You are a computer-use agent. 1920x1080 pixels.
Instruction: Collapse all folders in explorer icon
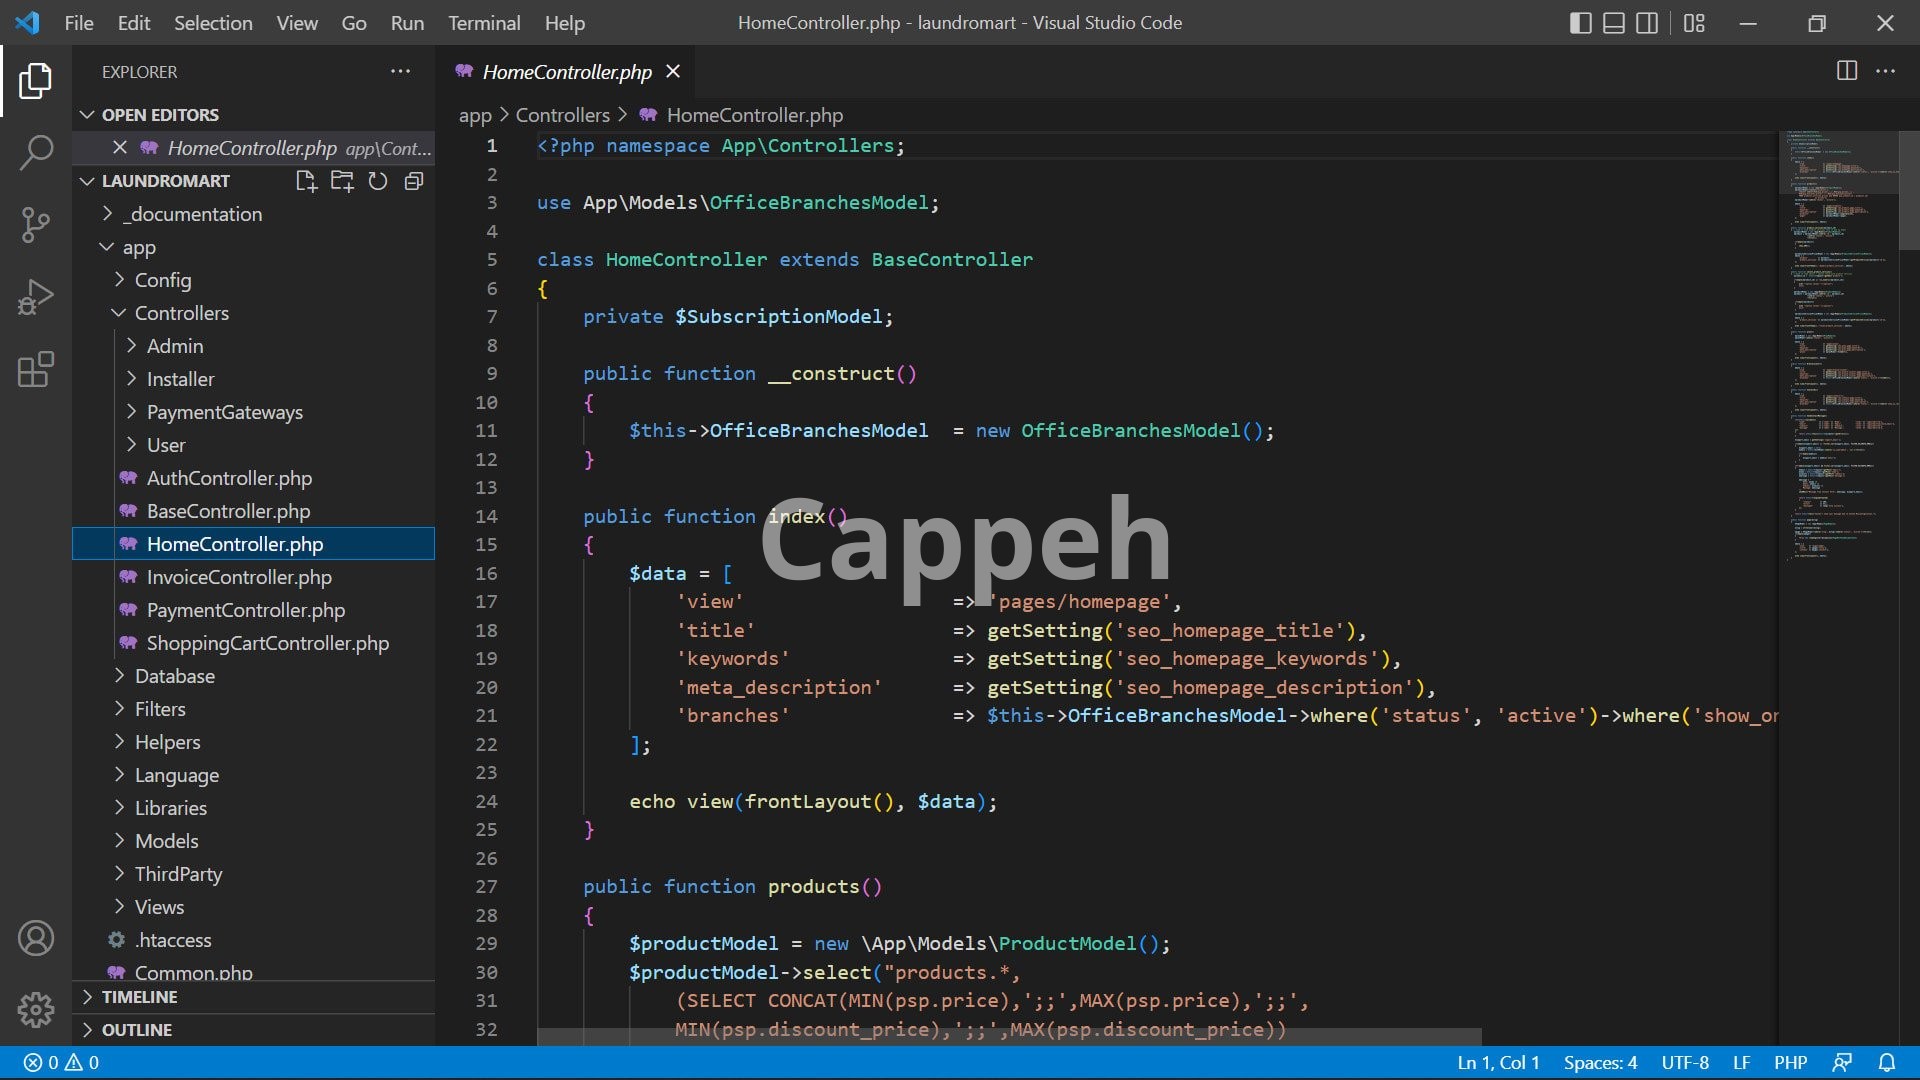click(x=414, y=181)
